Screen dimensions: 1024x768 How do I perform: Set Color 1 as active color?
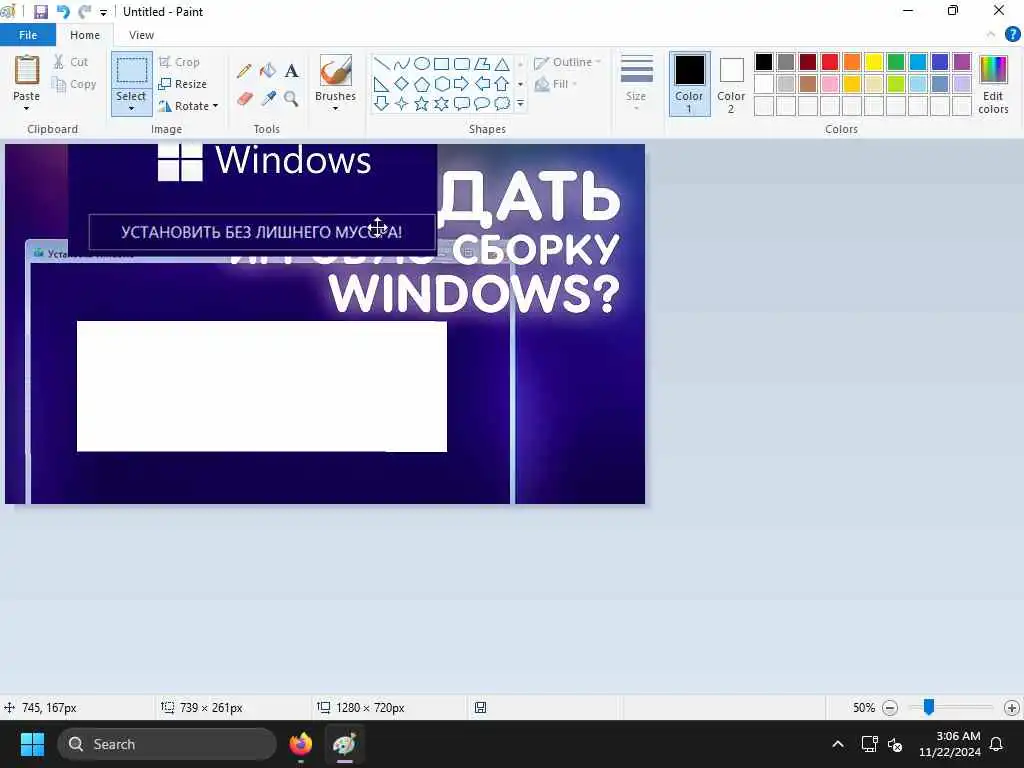coord(690,84)
